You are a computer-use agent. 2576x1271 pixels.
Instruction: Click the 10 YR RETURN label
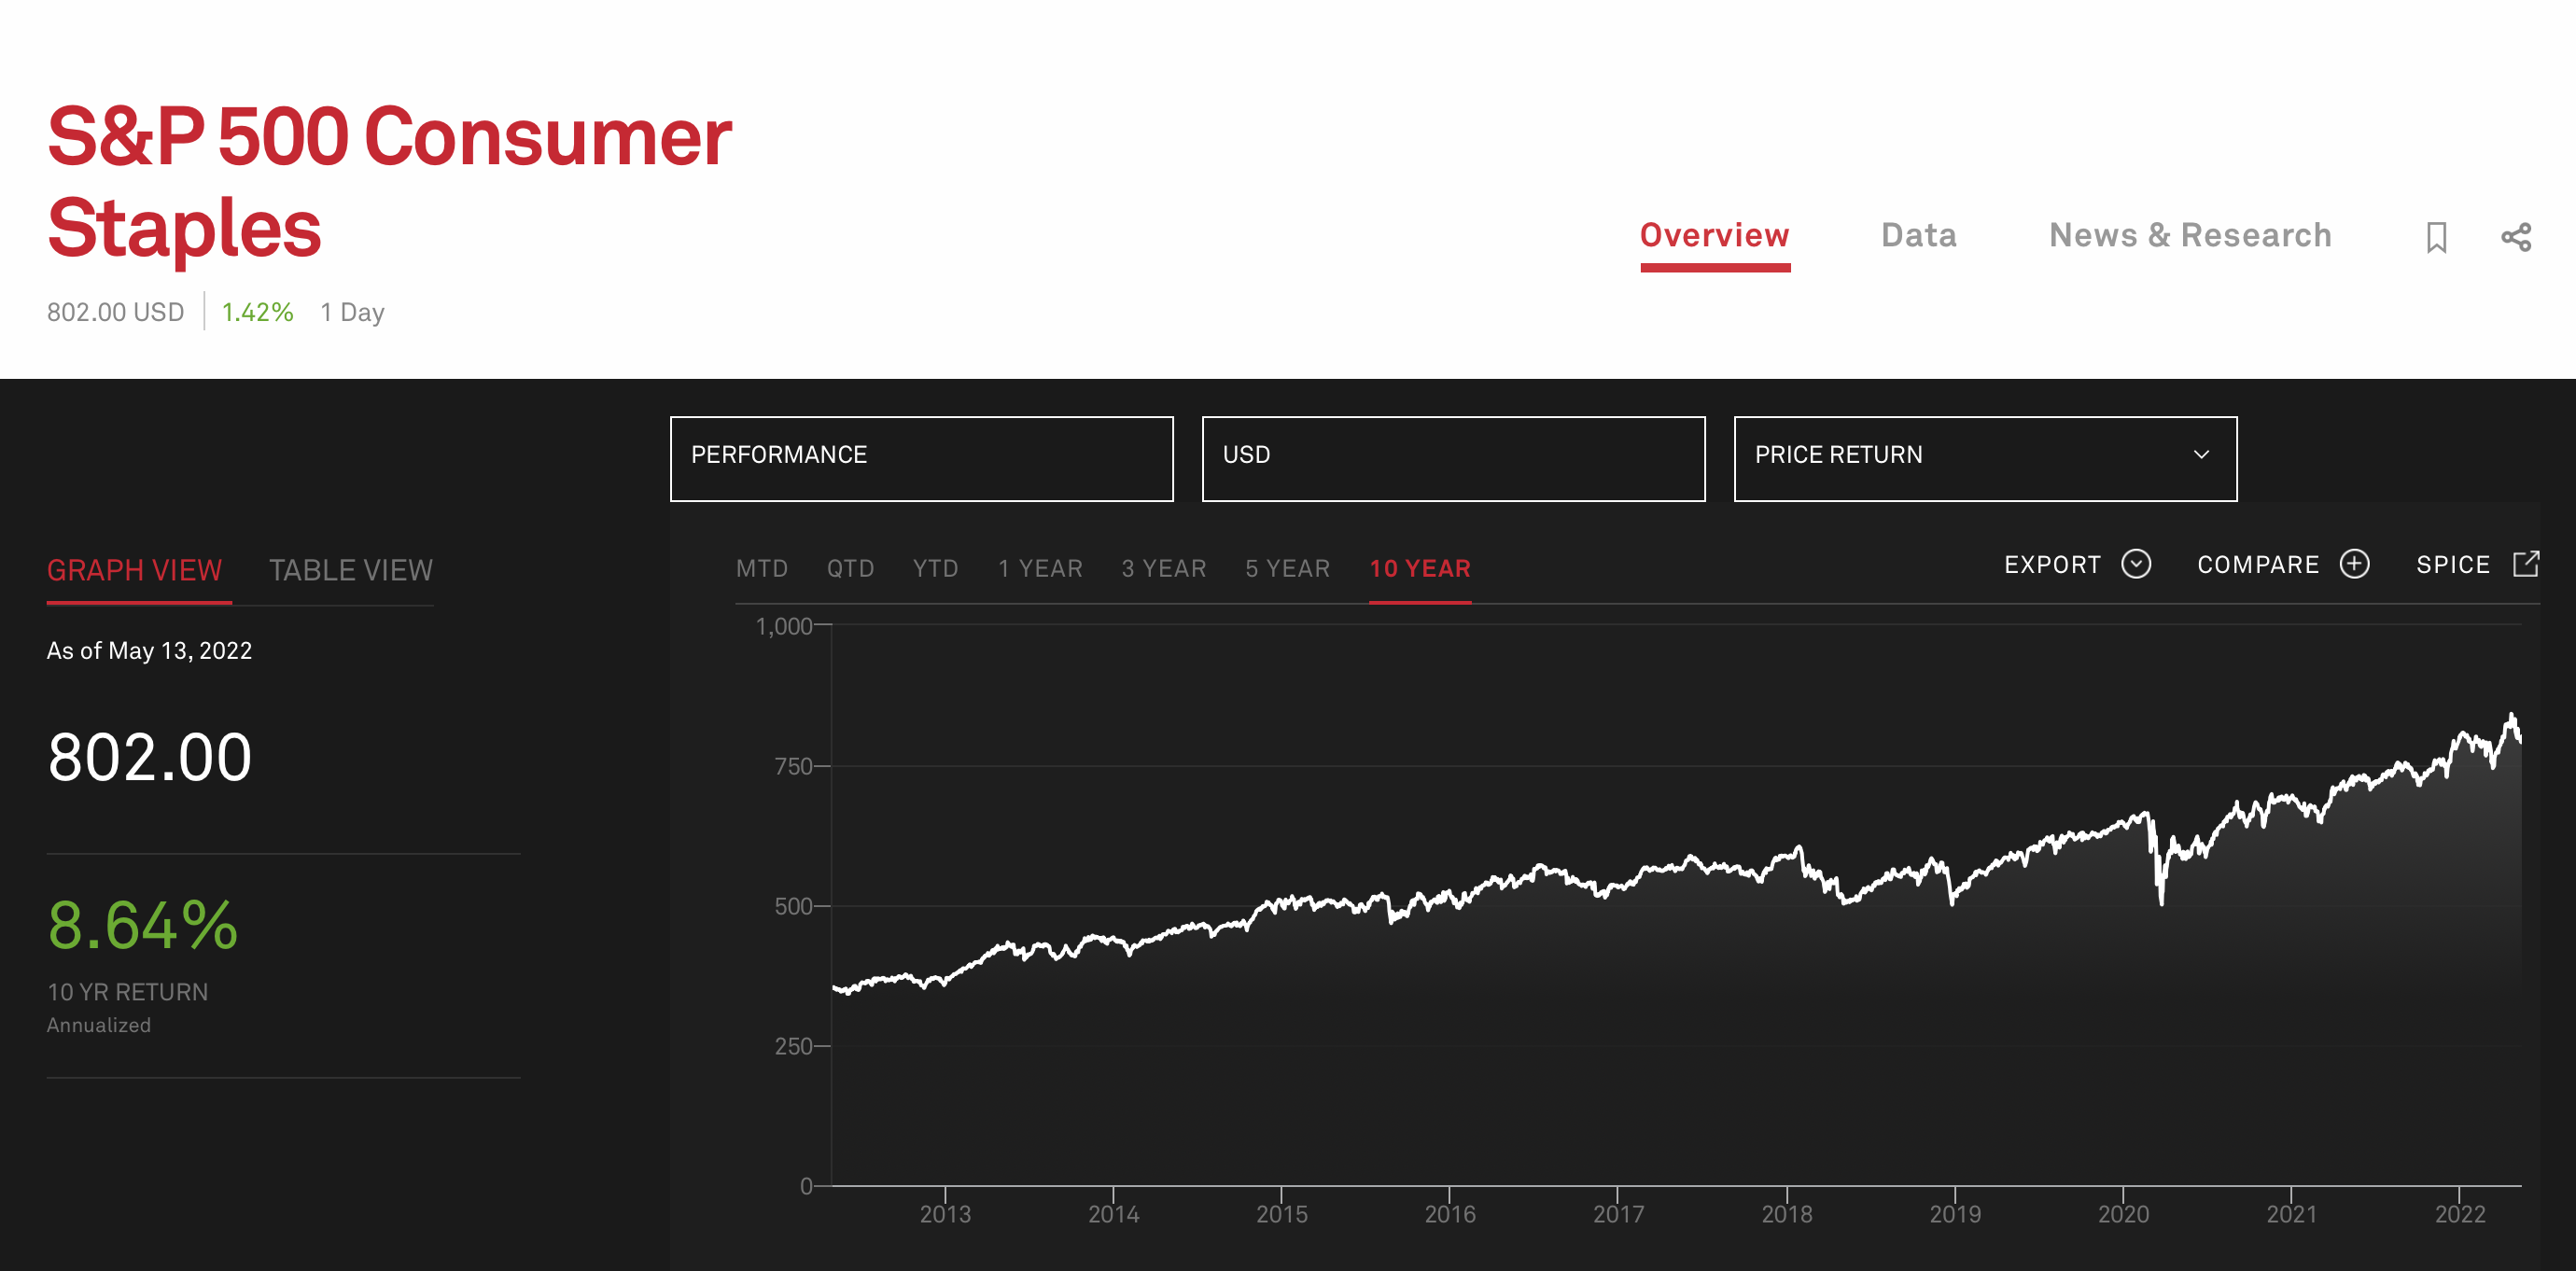[x=127, y=992]
